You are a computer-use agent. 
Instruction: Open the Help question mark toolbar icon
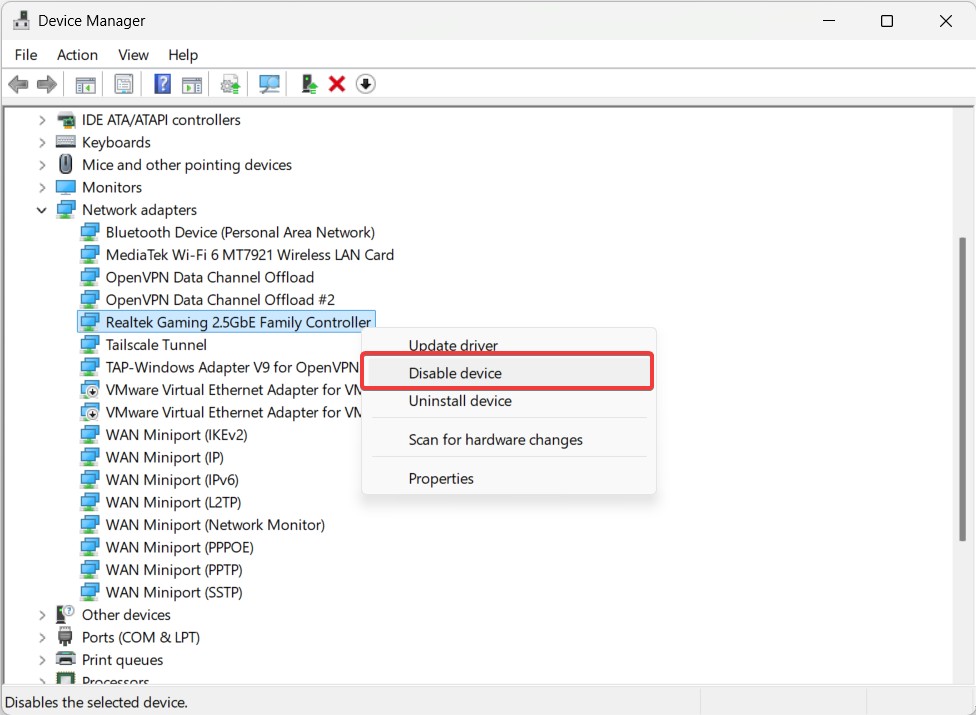click(162, 84)
